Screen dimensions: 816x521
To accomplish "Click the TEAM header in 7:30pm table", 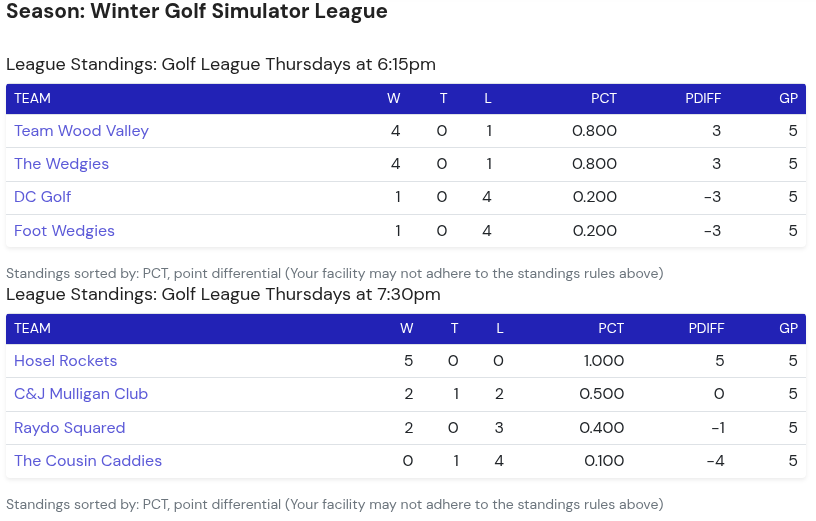I will coord(32,328).
